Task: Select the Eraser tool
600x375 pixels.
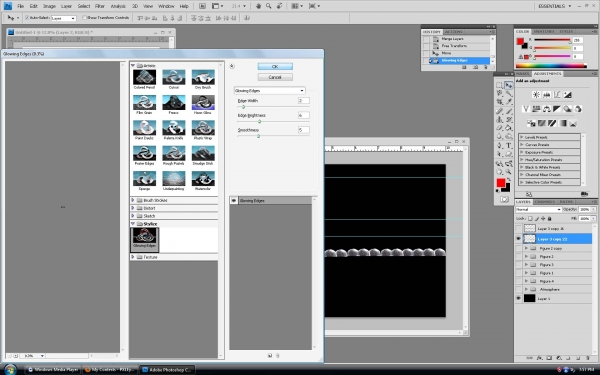Action: pyautogui.click(x=499, y=128)
